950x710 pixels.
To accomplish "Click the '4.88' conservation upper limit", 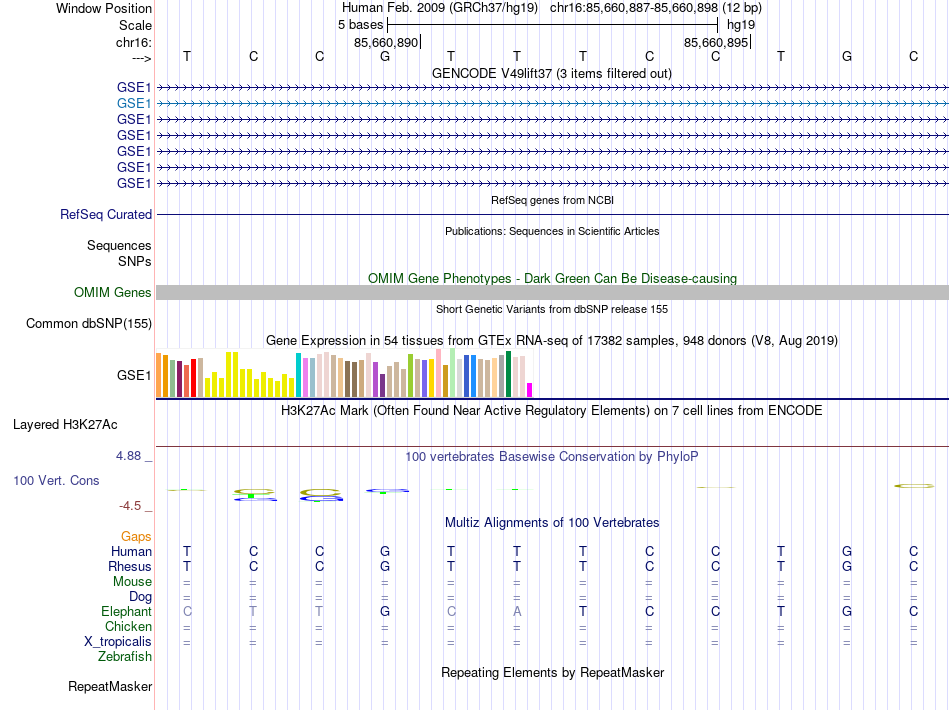I will [128, 456].
